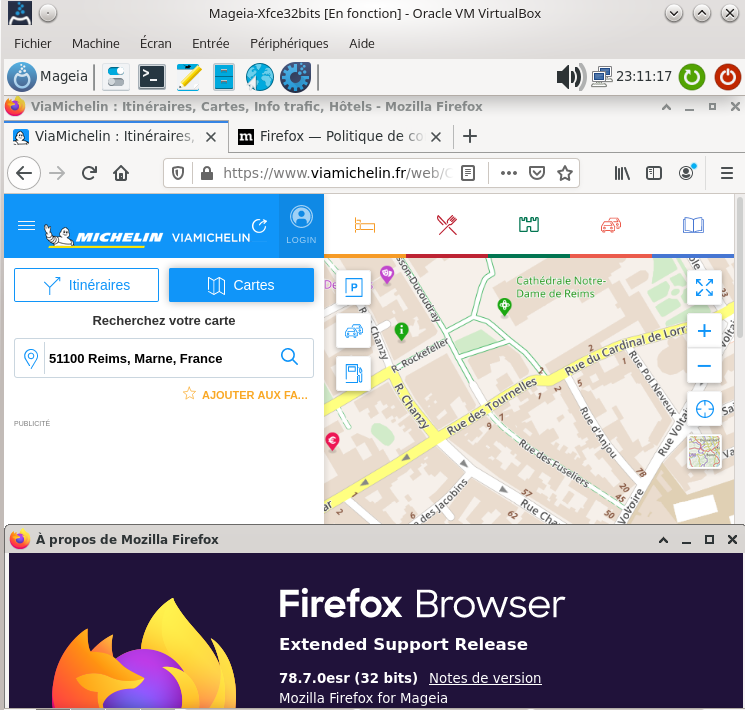Open the VirtualBox Fichier menu
Screen dimensions: 745x710
click(32, 44)
